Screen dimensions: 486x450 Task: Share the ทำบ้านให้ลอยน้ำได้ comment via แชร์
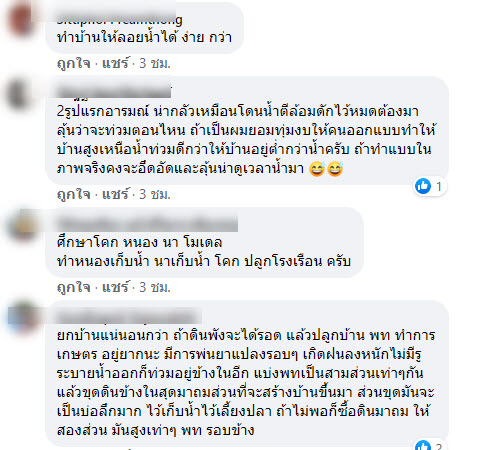pyautogui.click(x=115, y=63)
